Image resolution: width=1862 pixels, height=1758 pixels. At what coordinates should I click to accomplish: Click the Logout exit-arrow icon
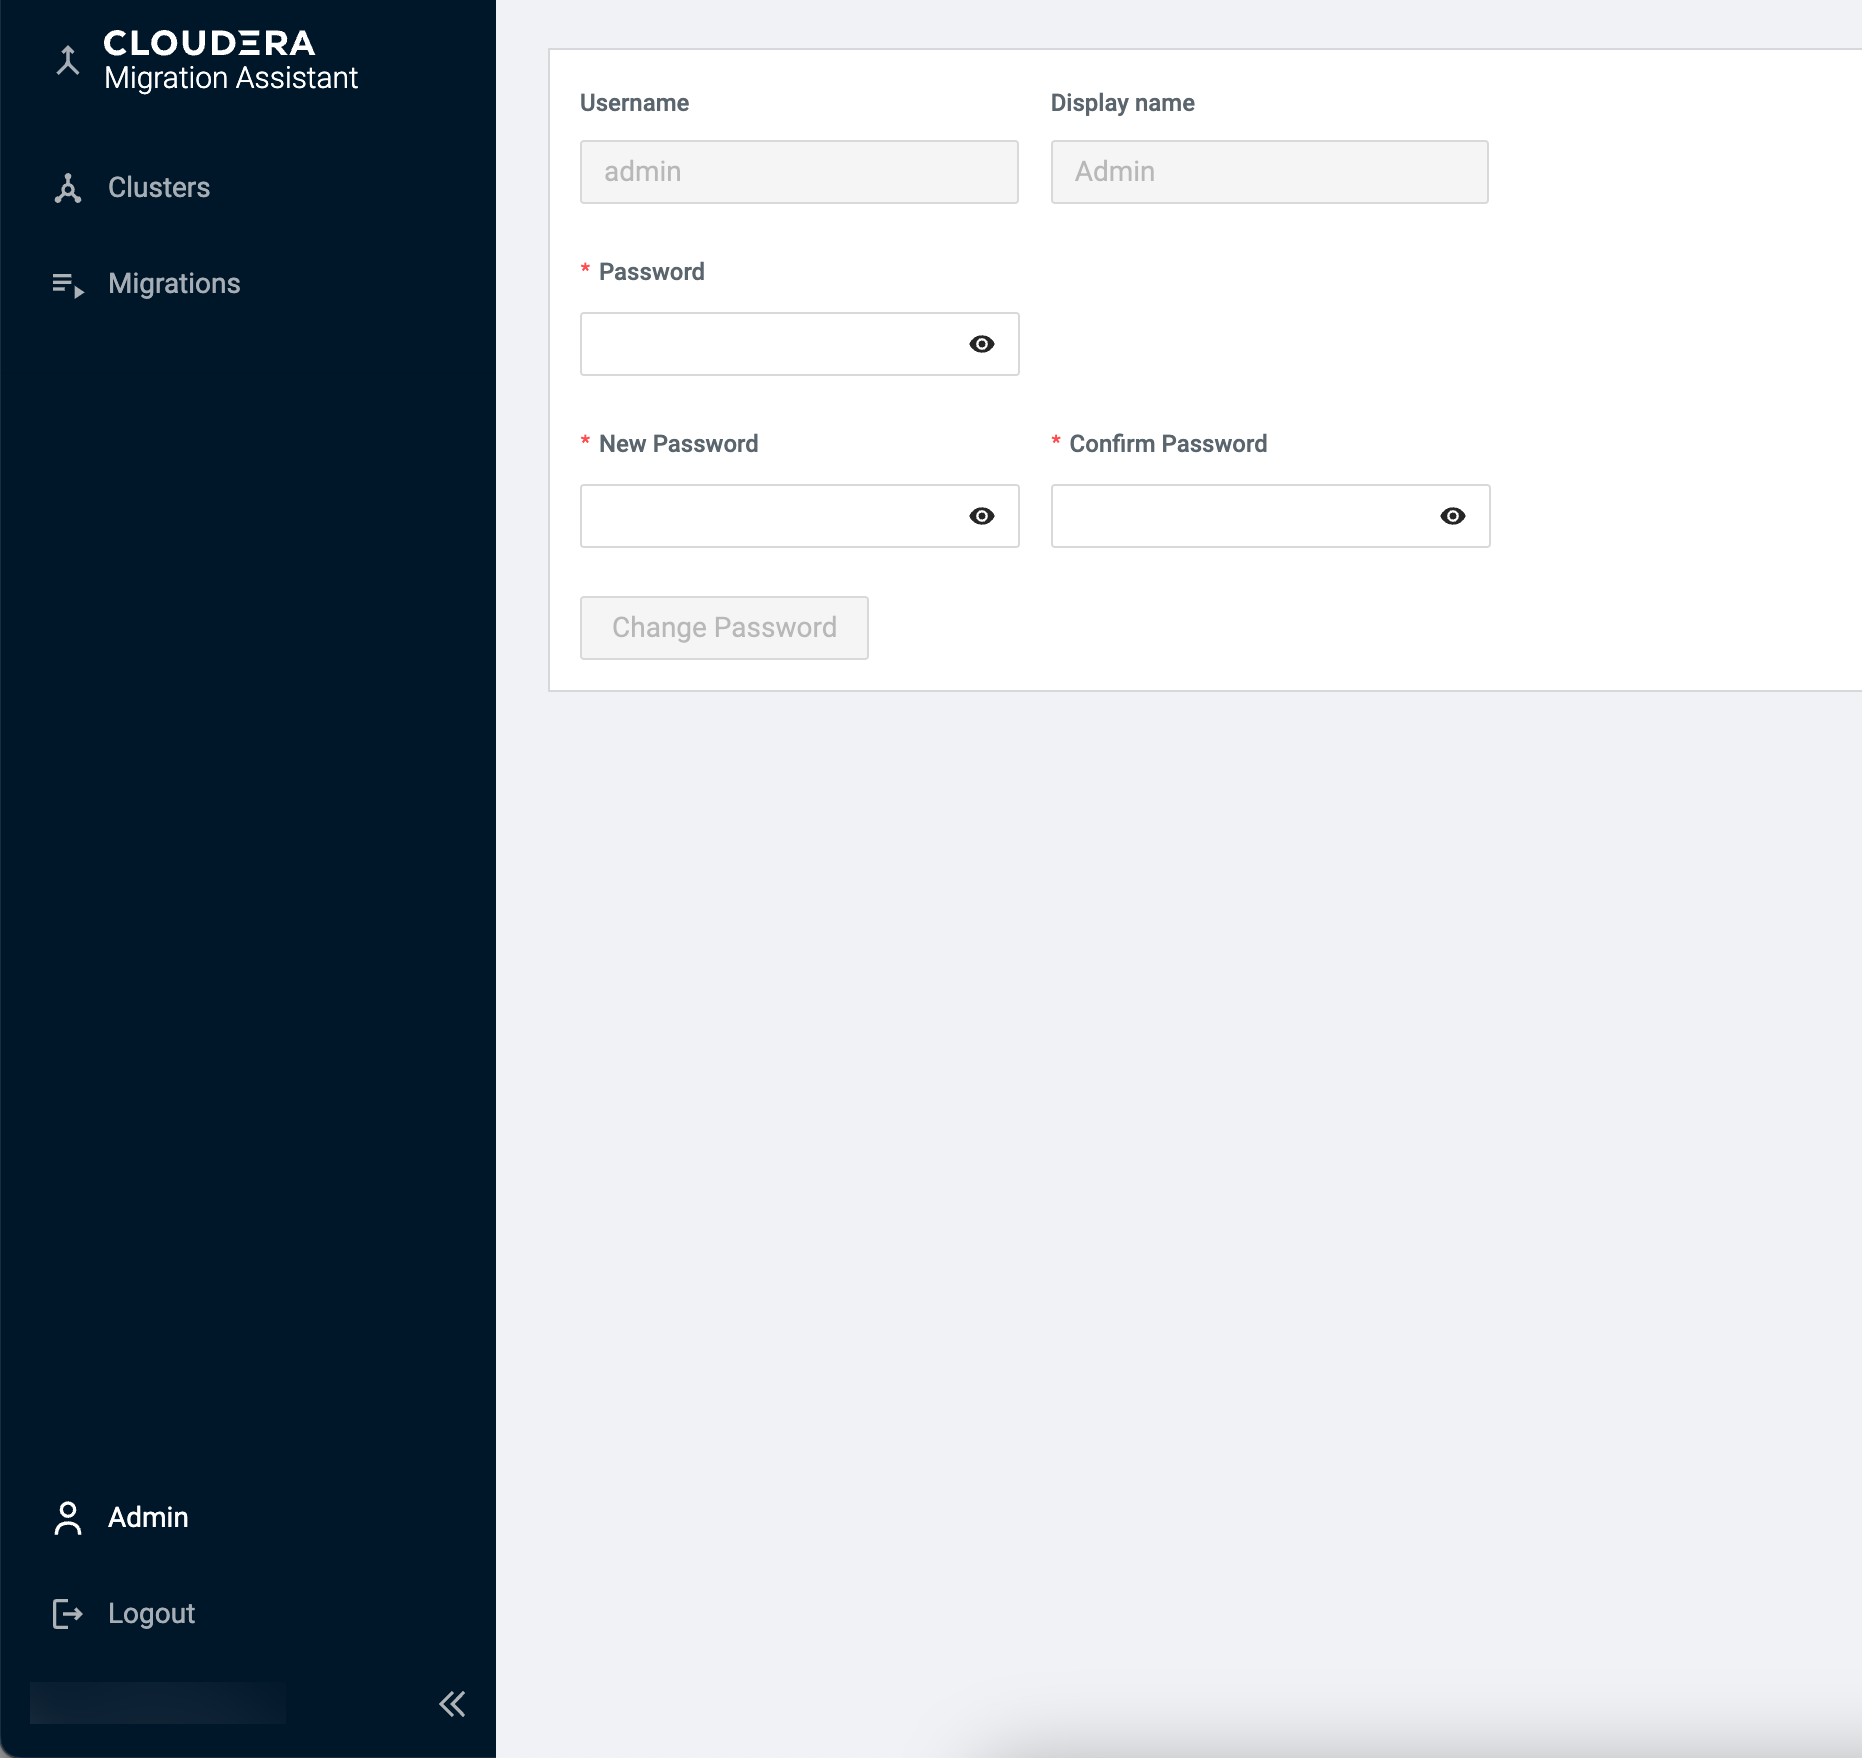click(x=67, y=1613)
